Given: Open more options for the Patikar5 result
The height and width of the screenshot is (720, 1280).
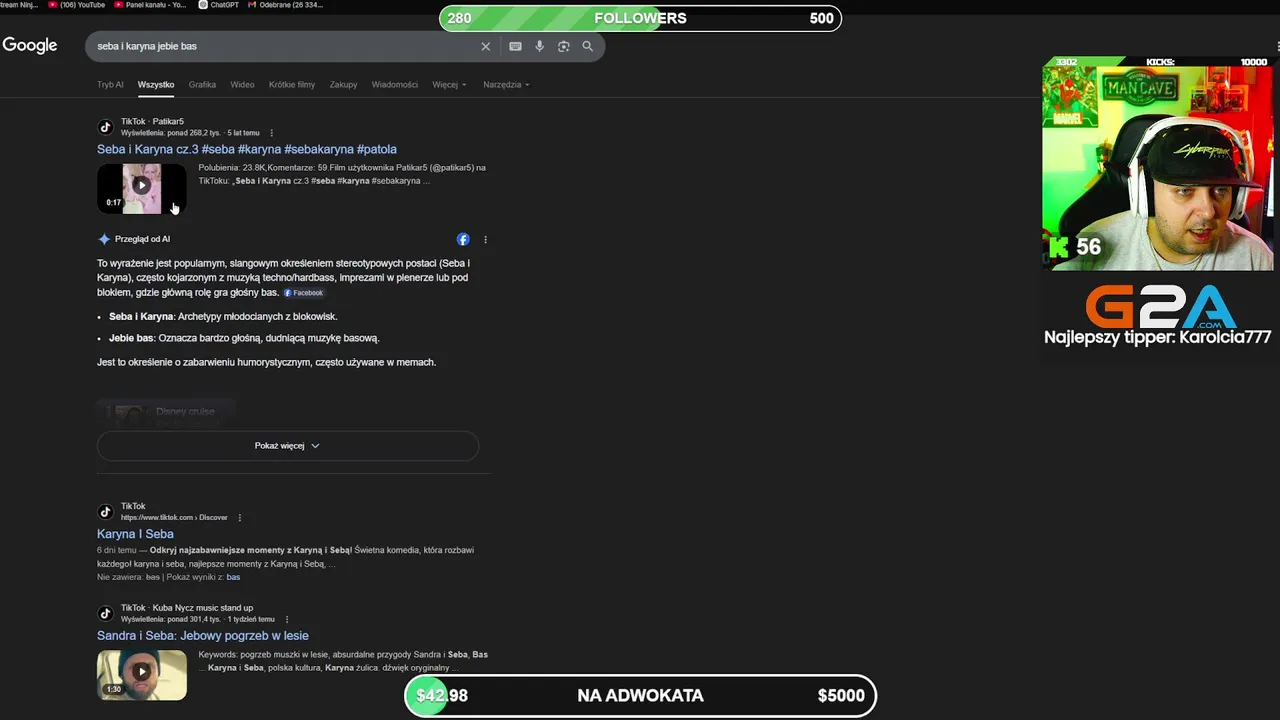Looking at the screenshot, I should [271, 133].
